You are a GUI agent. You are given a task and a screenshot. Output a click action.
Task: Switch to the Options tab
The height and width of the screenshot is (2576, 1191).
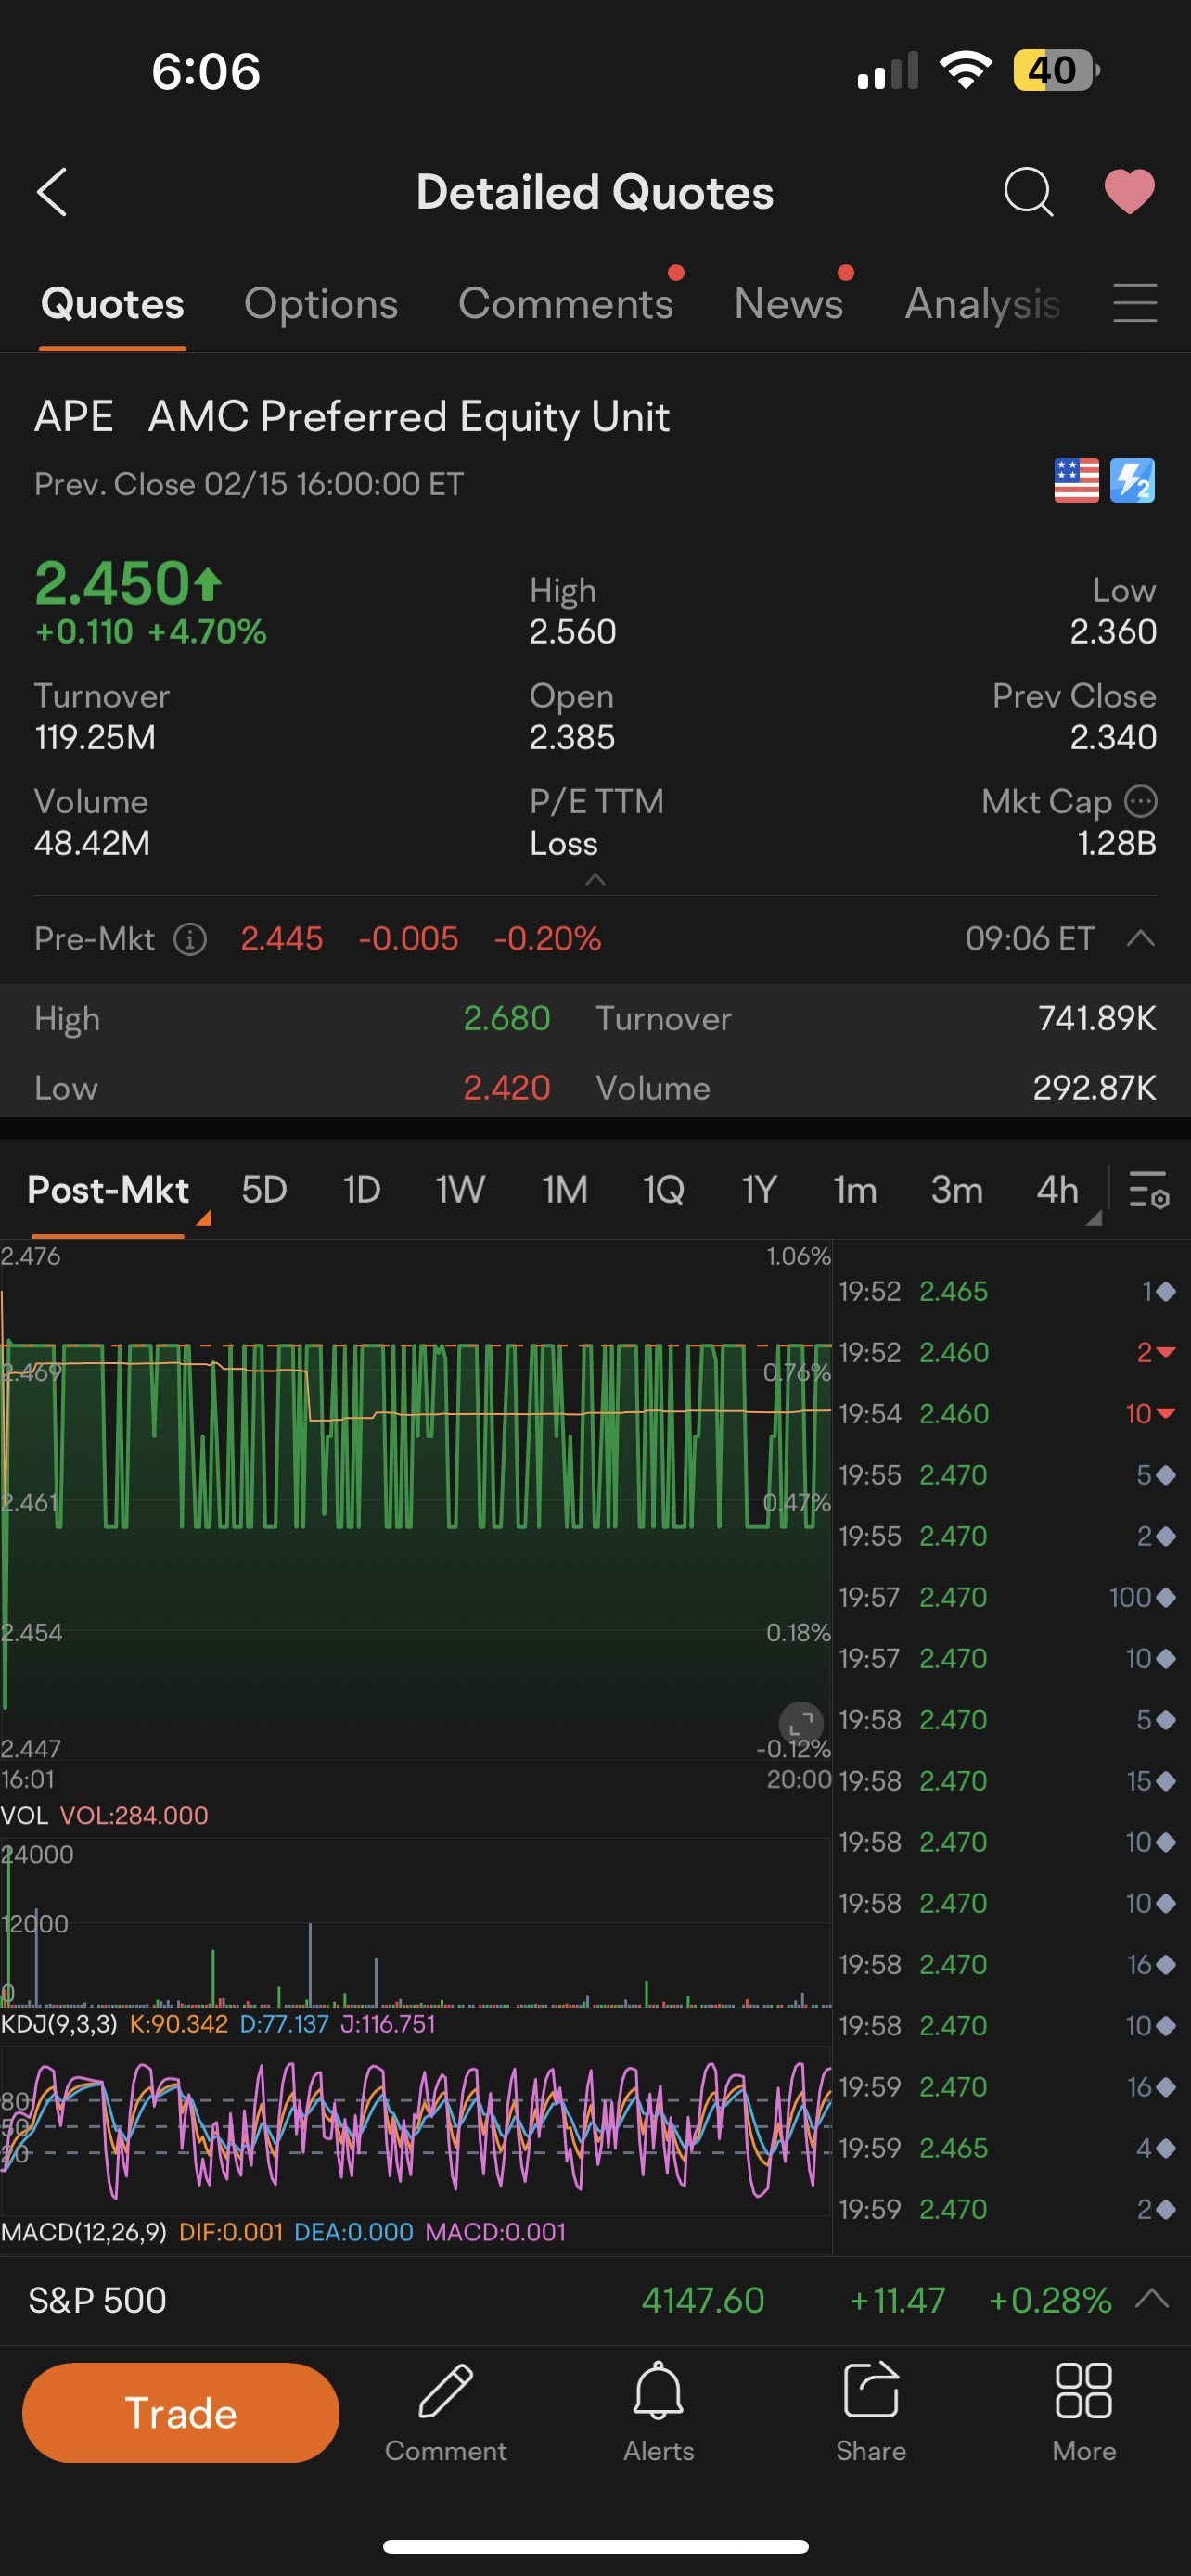click(x=321, y=304)
